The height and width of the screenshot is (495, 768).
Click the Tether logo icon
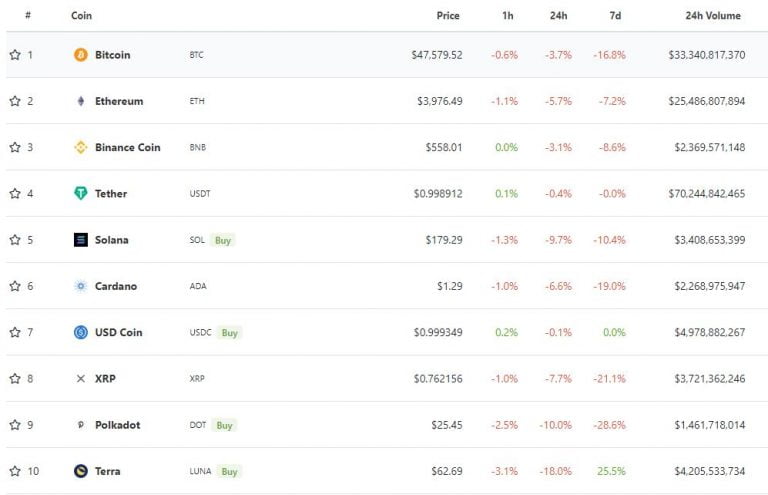[x=81, y=193]
